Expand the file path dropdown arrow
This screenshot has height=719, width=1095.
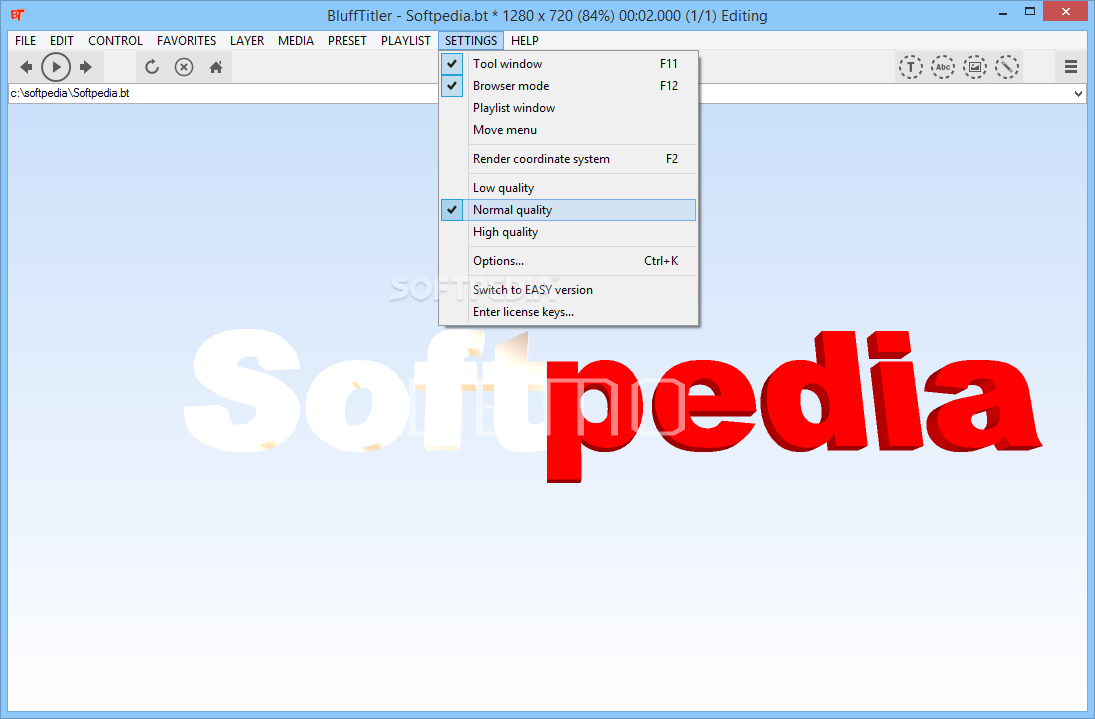[x=1078, y=94]
